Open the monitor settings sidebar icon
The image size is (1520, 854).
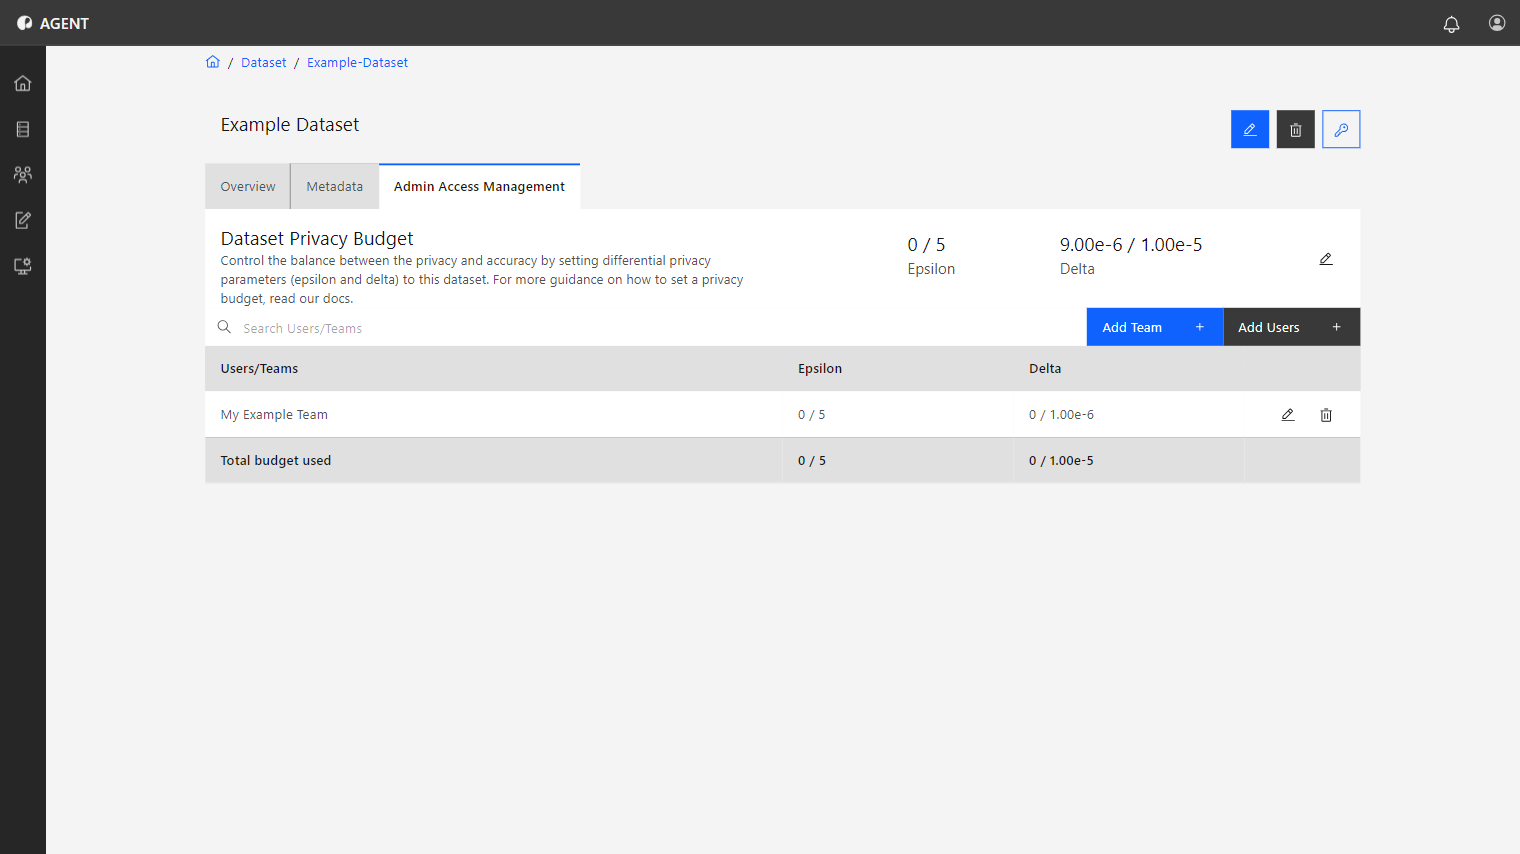coord(23,266)
